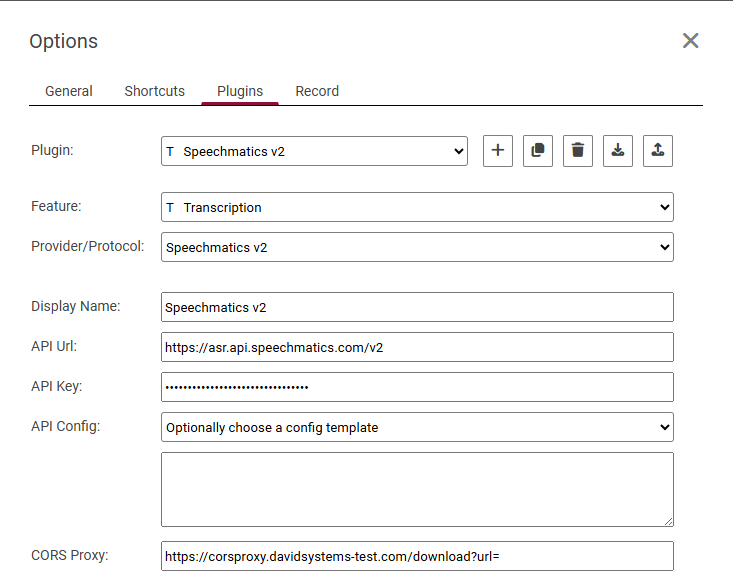The height and width of the screenshot is (577, 733).
Task: Upload plugin configuration icon
Action: point(658,151)
